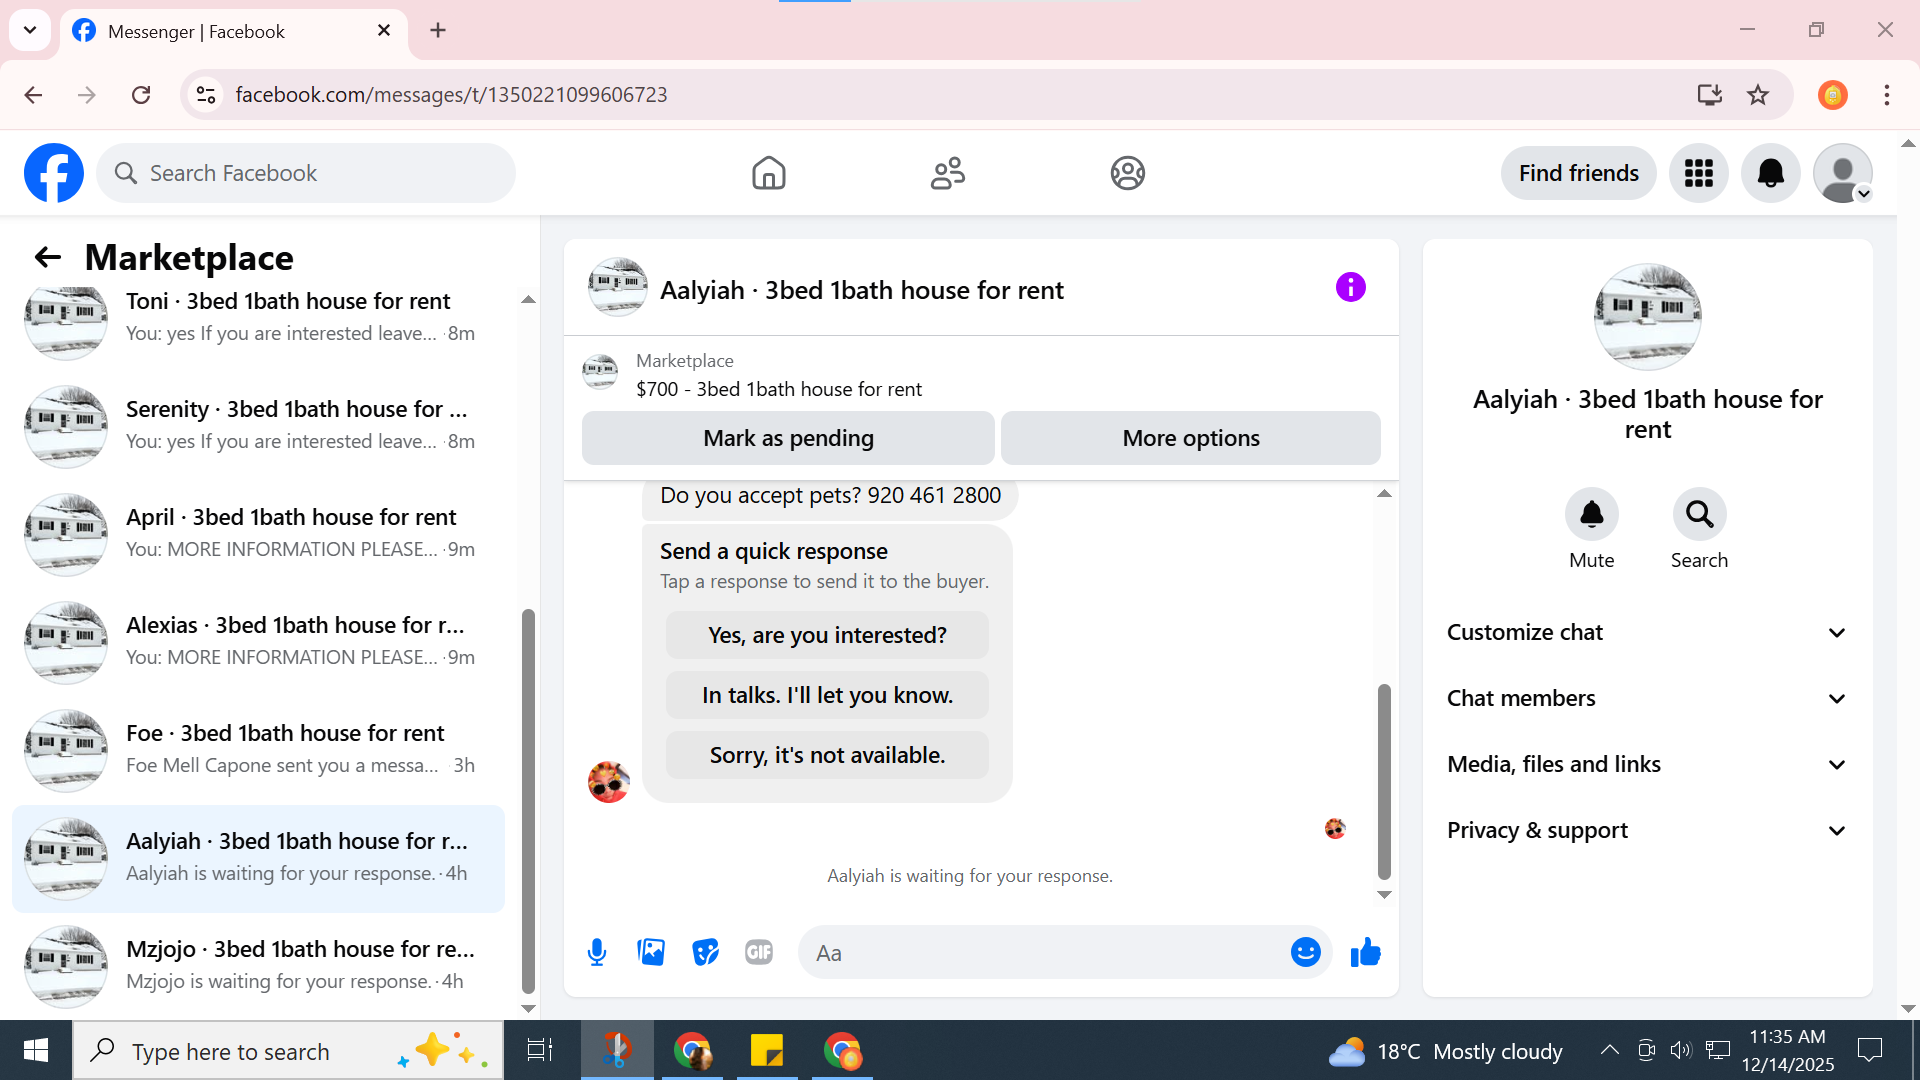The width and height of the screenshot is (1920, 1080).
Task: Close the Messenger browser tab
Action: click(x=384, y=31)
